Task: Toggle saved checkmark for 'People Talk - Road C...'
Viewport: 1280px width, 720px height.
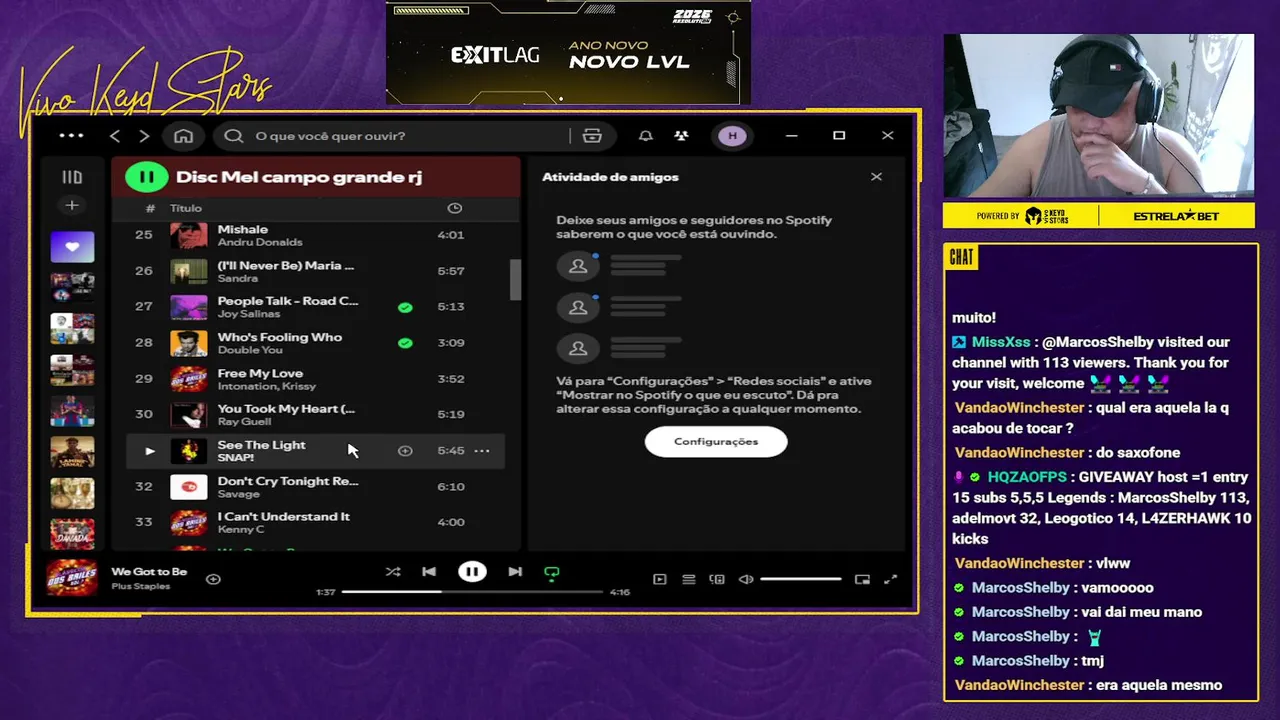Action: click(x=405, y=307)
